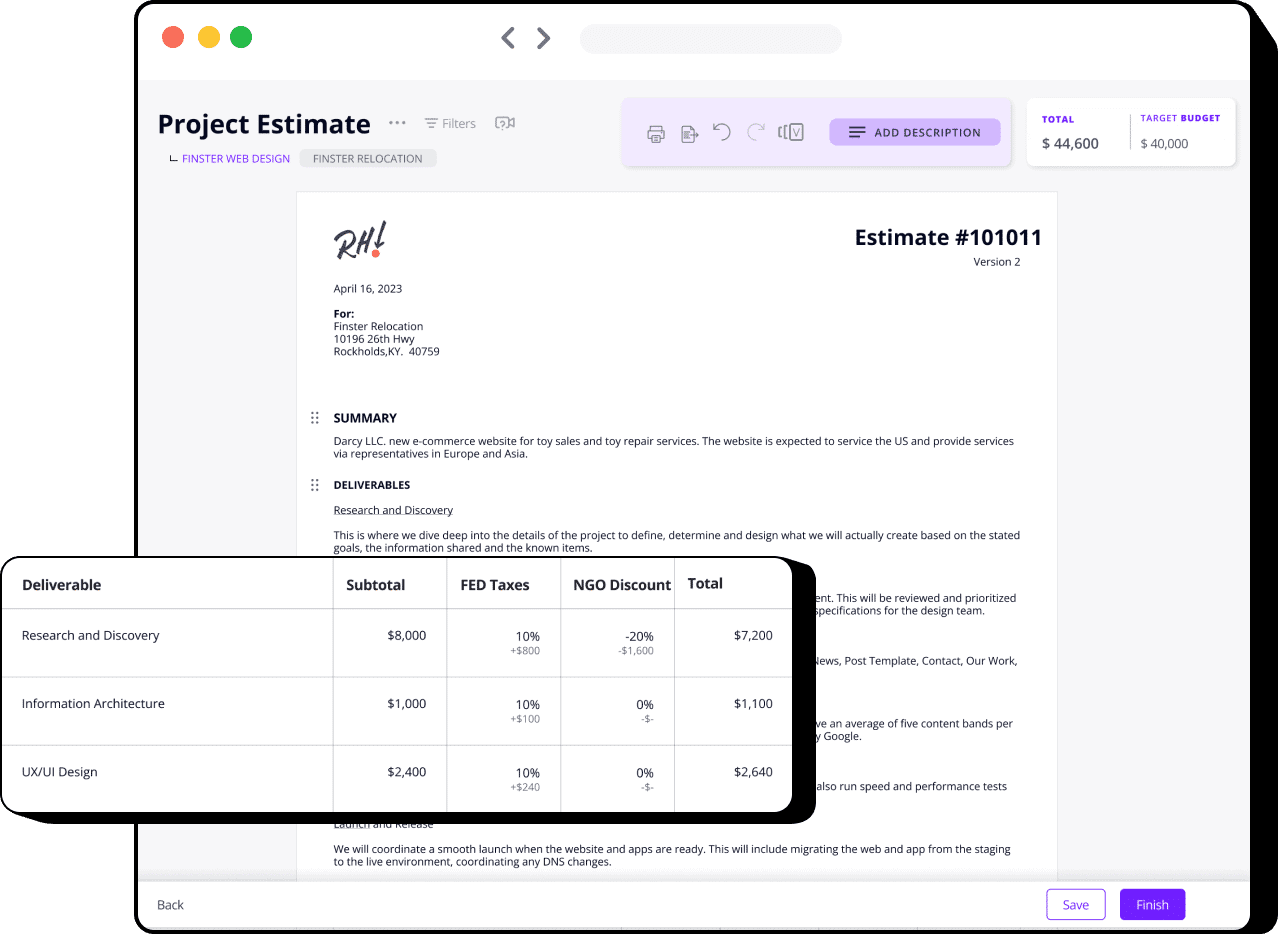
Task: Open the FINSTER WEB DESIGN breadcrumb
Action: 236,158
